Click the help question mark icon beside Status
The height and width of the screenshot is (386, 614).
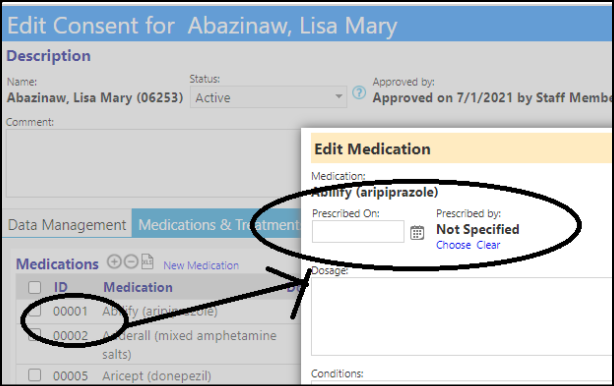[x=359, y=93]
